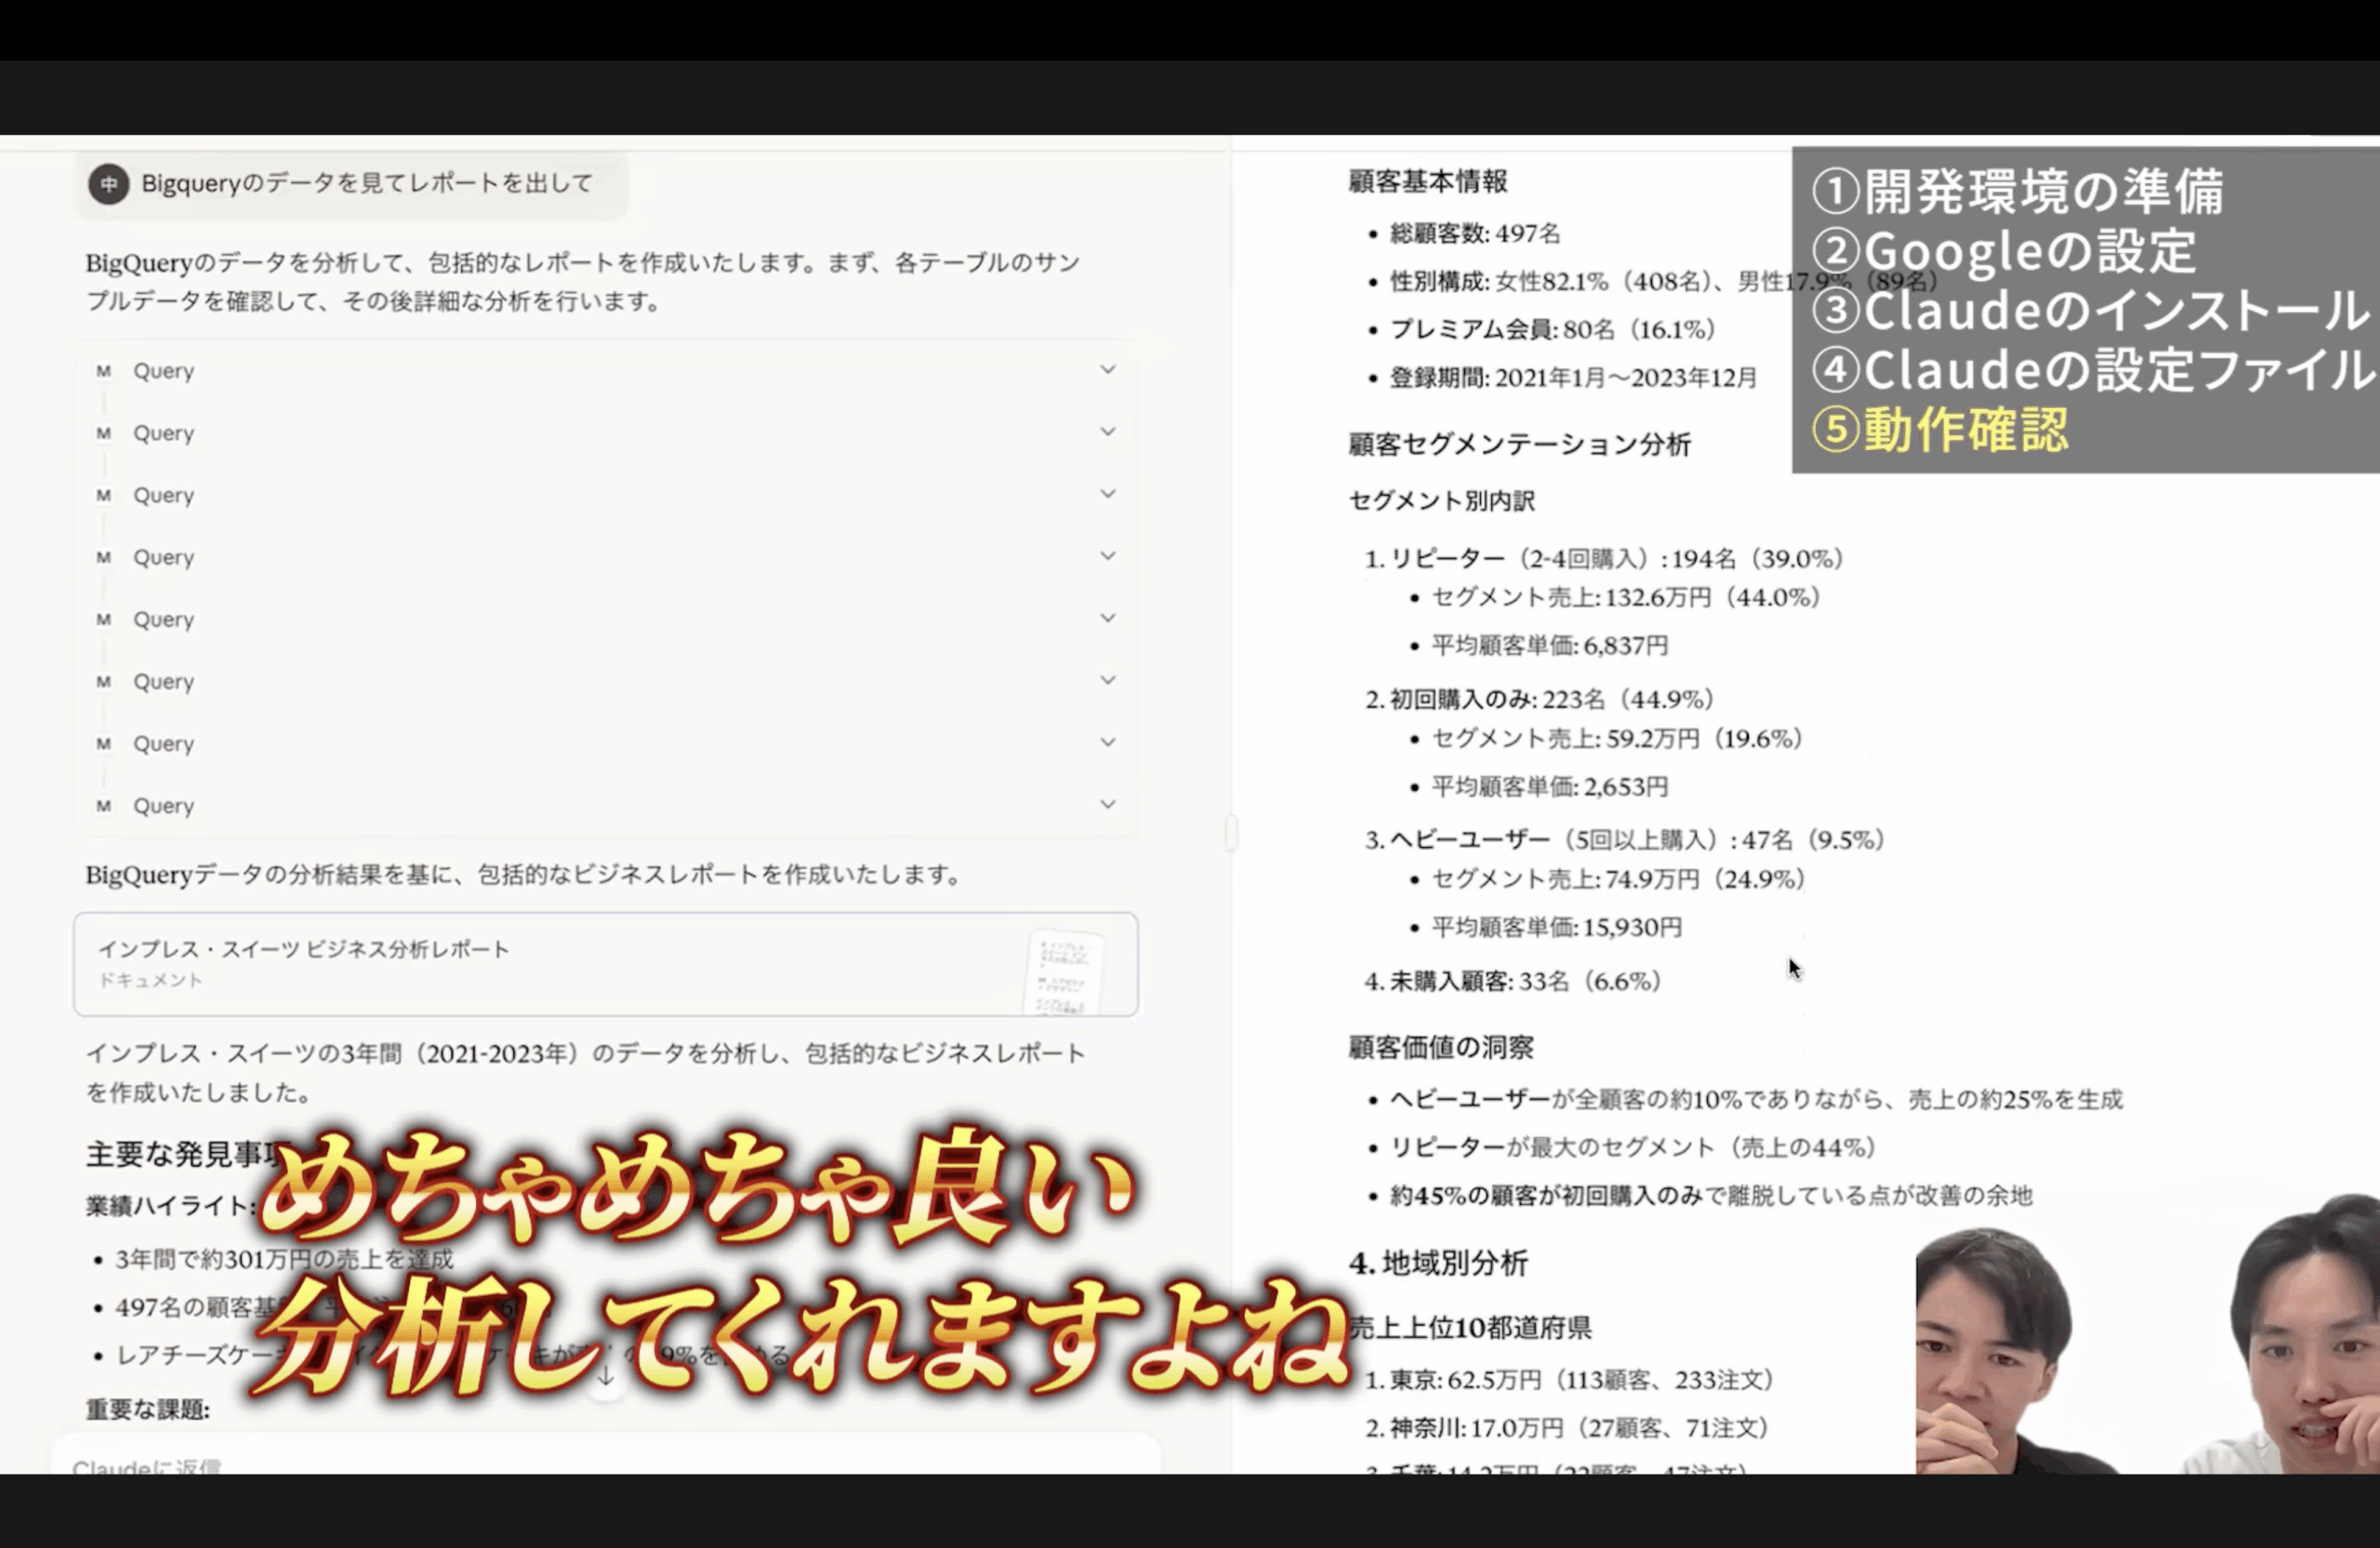The image size is (2380, 1548).
Task: Open the sixth Query row's label
Action: point(164,681)
